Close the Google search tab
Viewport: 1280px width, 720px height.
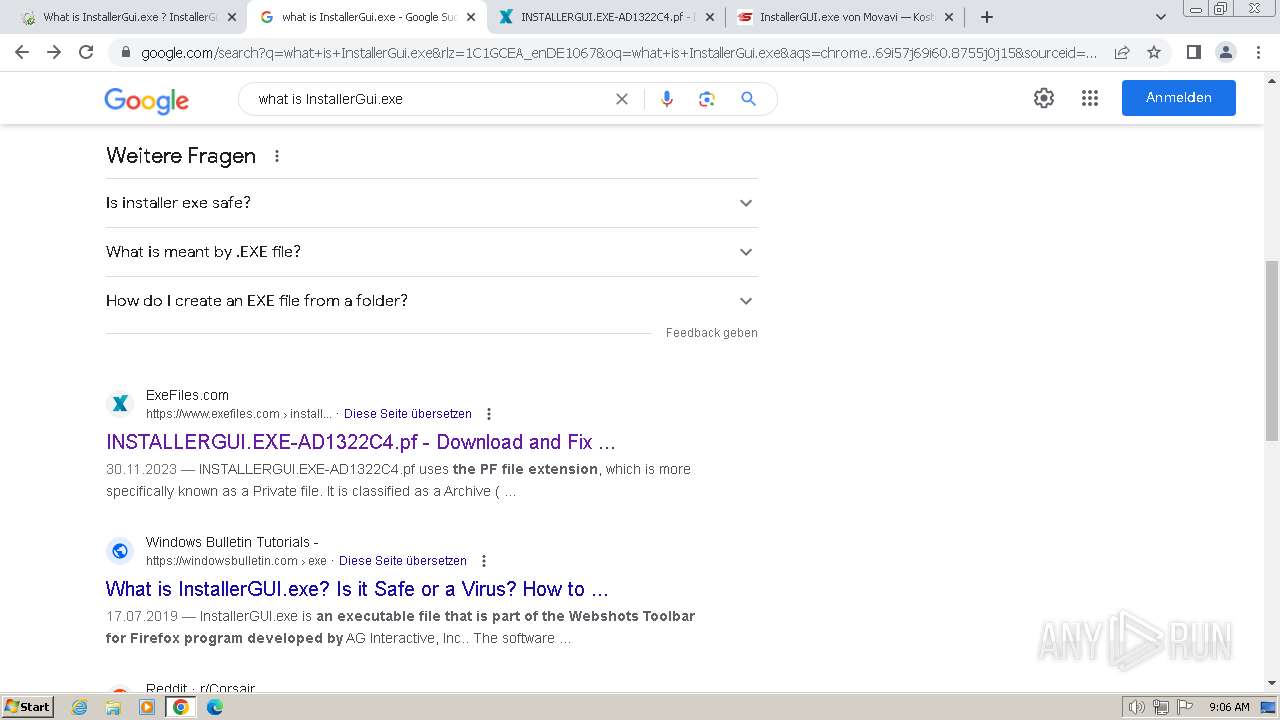[x=471, y=17]
